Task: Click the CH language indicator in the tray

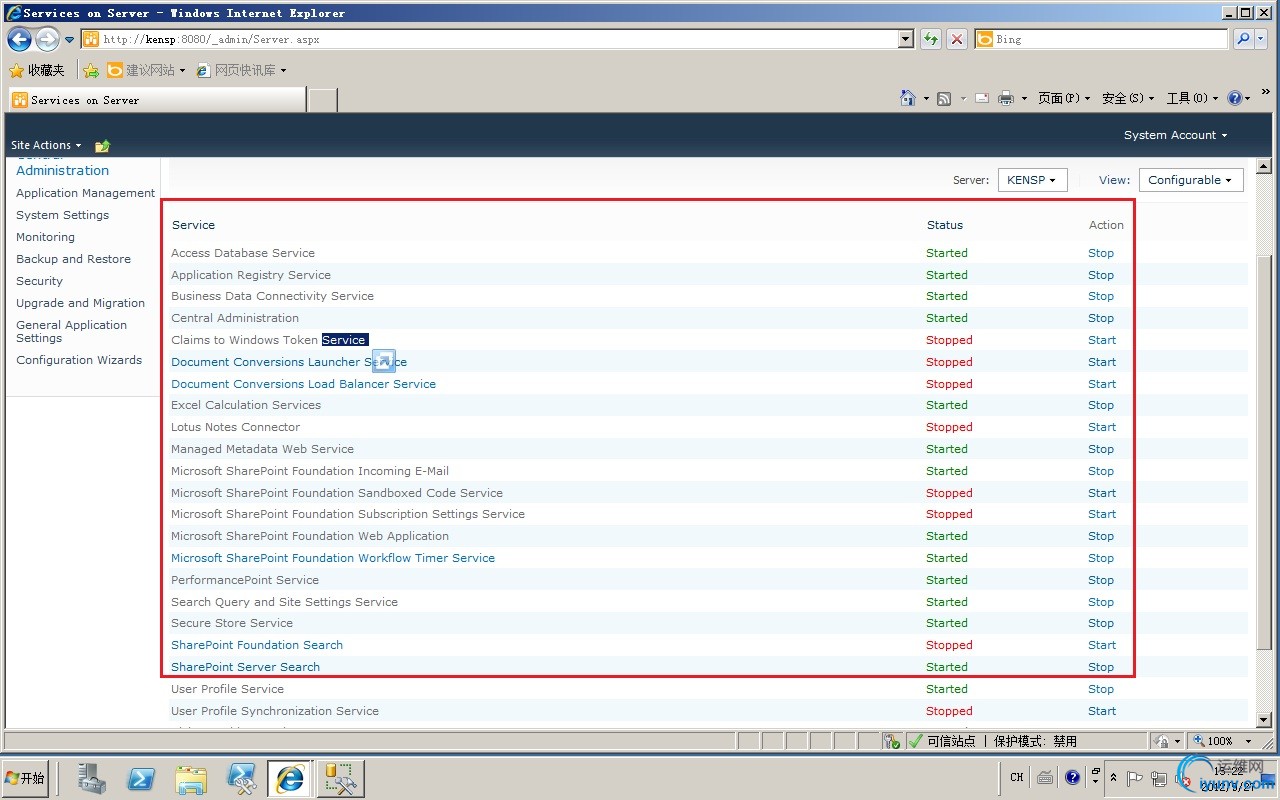Action: pos(1017,778)
